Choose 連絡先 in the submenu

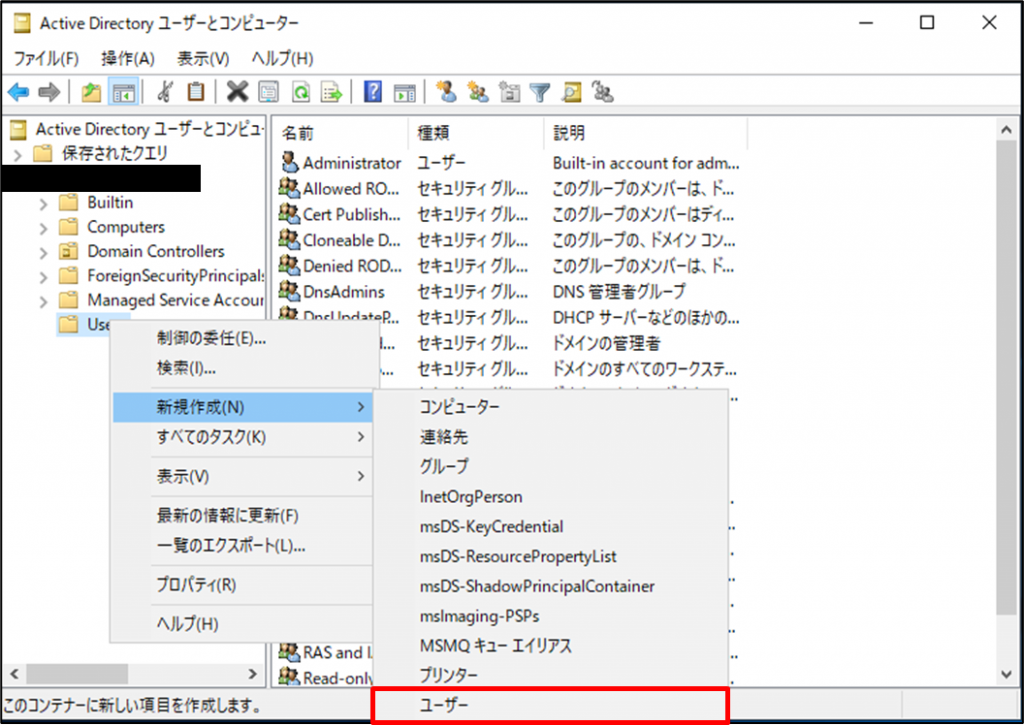tap(550, 436)
